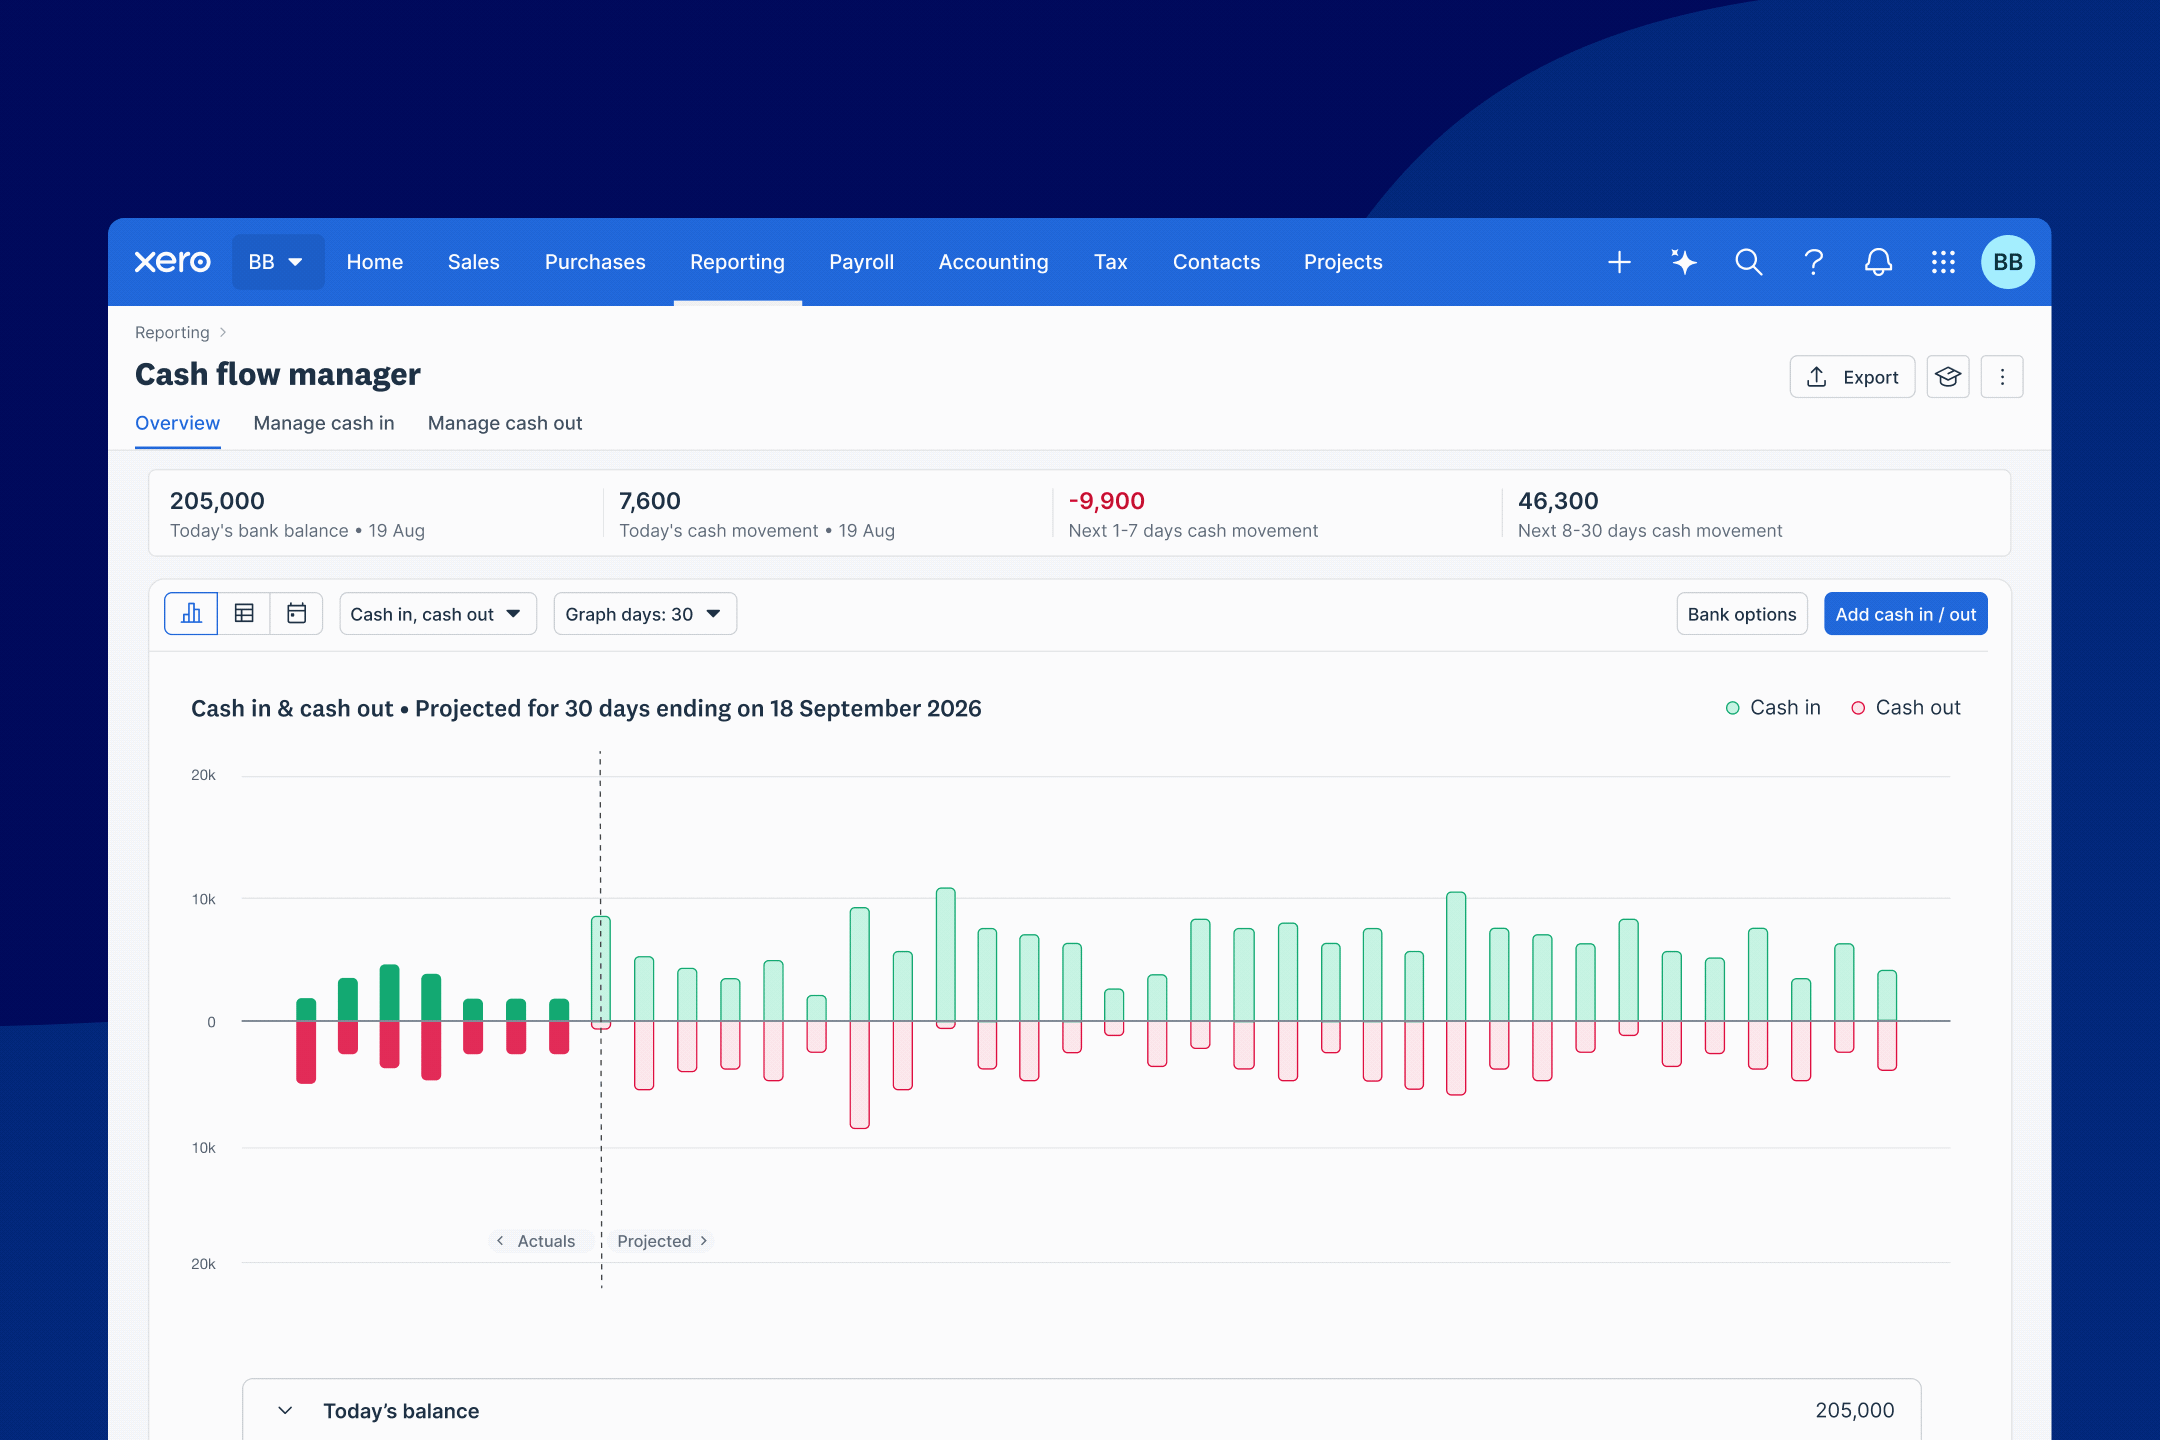This screenshot has width=2160, height=1440.
Task: Expand the Today's balance row
Action: [1081, 1410]
